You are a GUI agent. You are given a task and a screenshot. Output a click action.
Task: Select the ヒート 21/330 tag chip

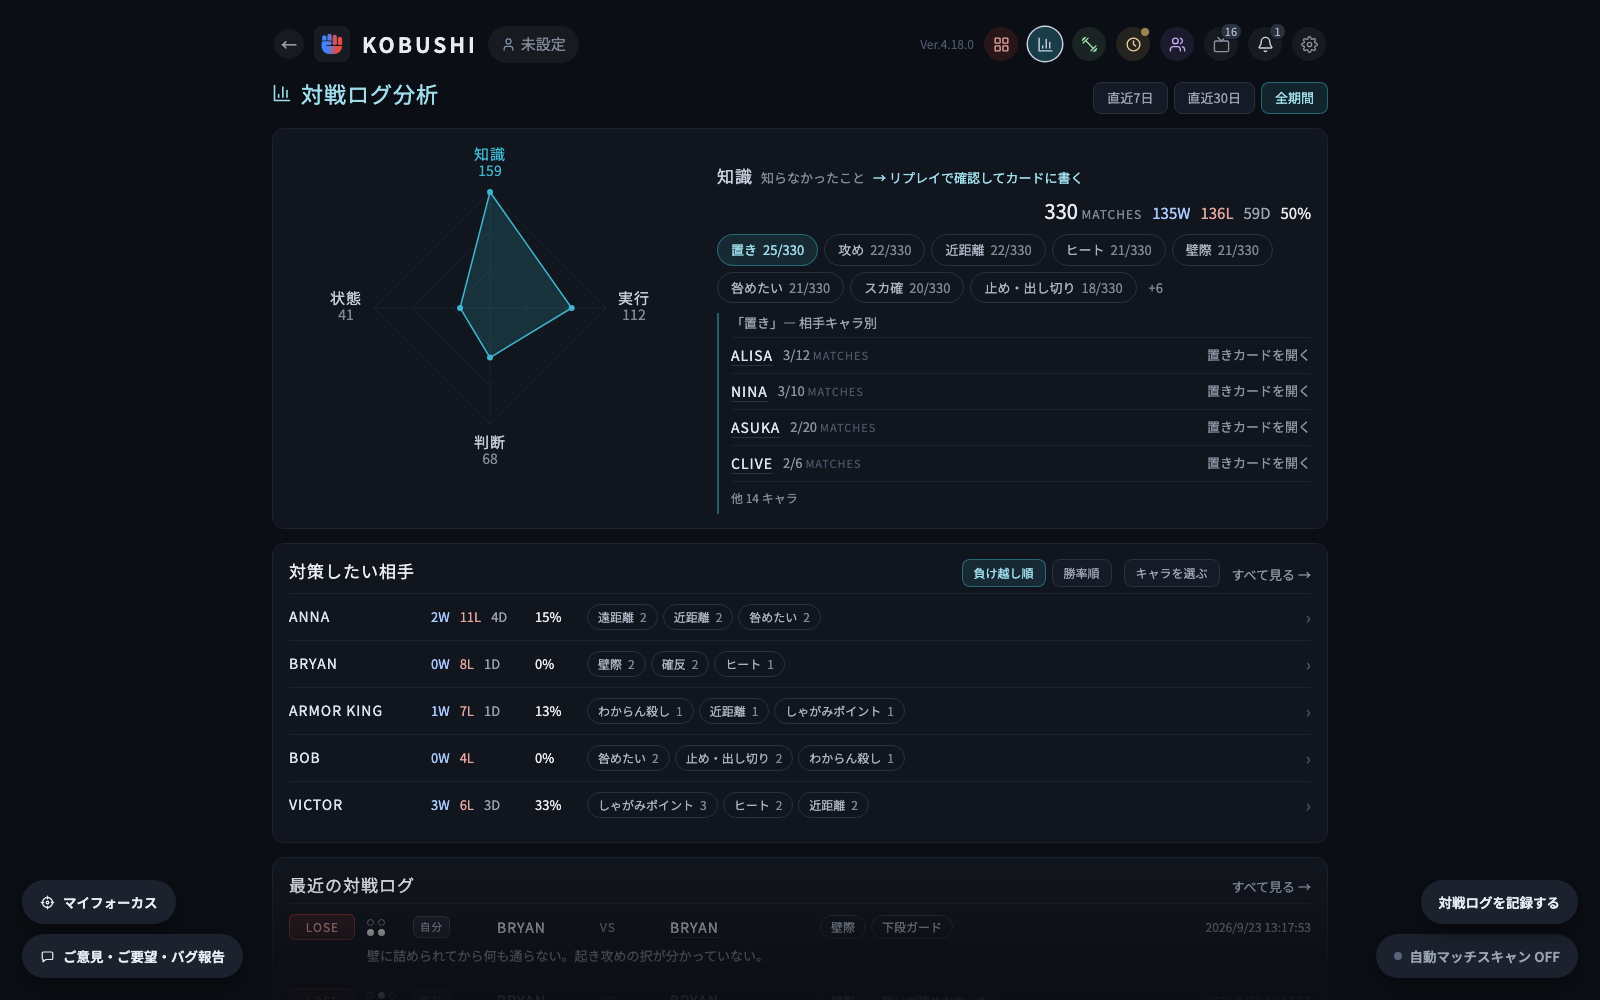[x=1109, y=250]
